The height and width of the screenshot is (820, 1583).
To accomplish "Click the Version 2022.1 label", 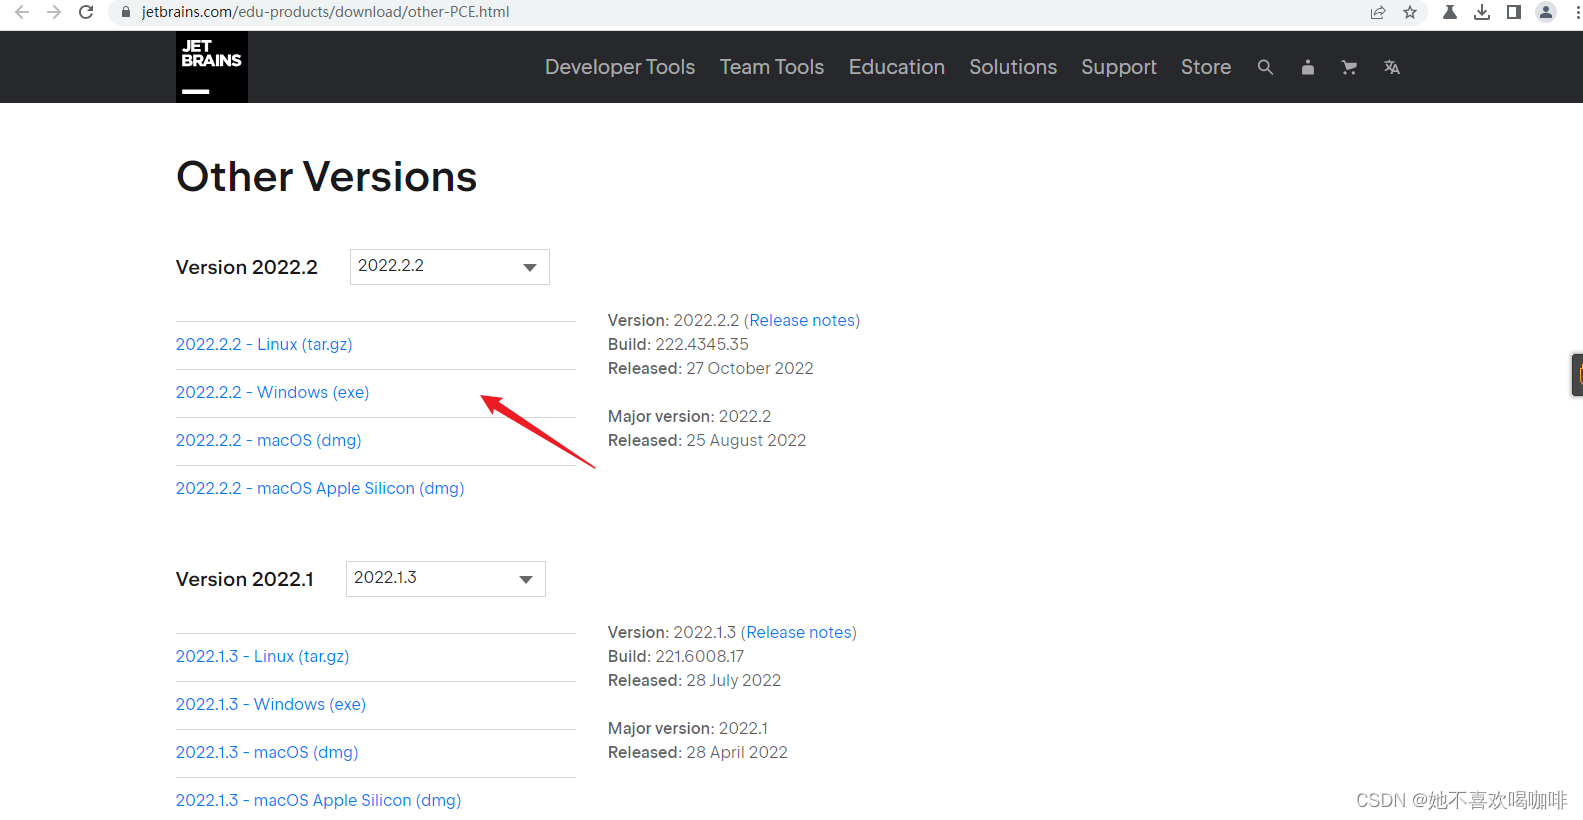I will click(x=245, y=579).
